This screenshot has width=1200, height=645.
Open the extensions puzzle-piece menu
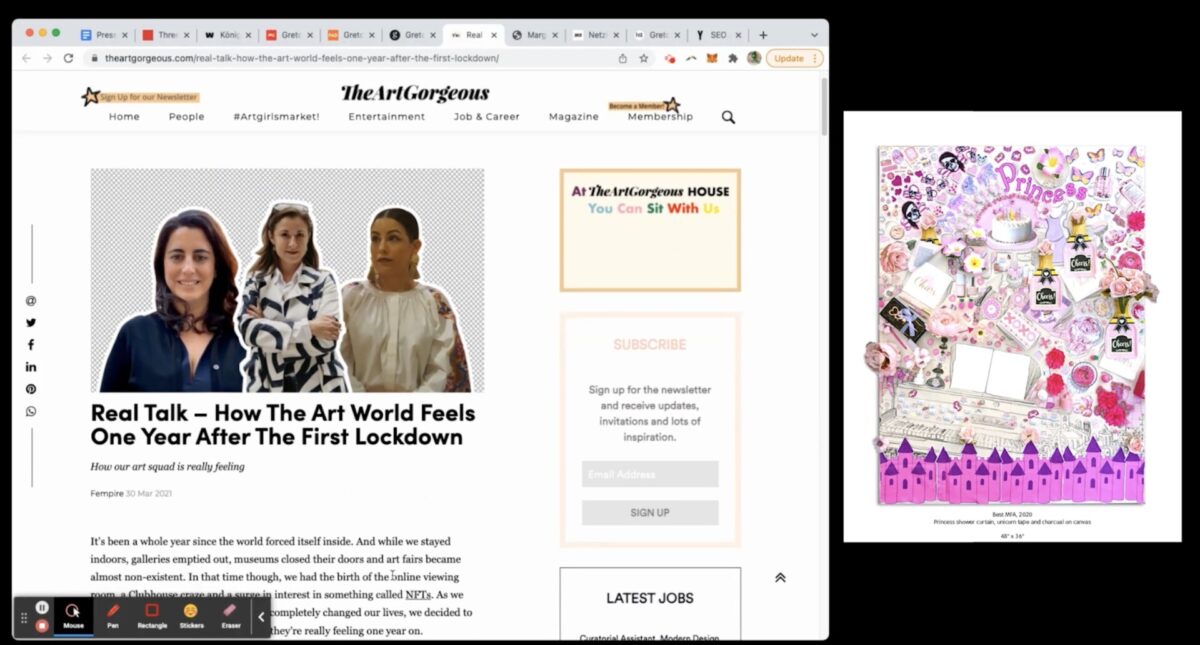point(733,58)
